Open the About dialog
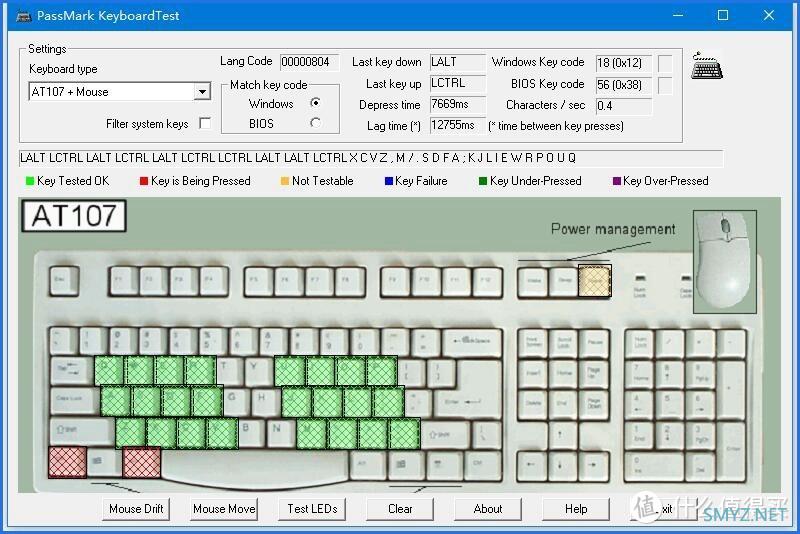 [x=488, y=509]
